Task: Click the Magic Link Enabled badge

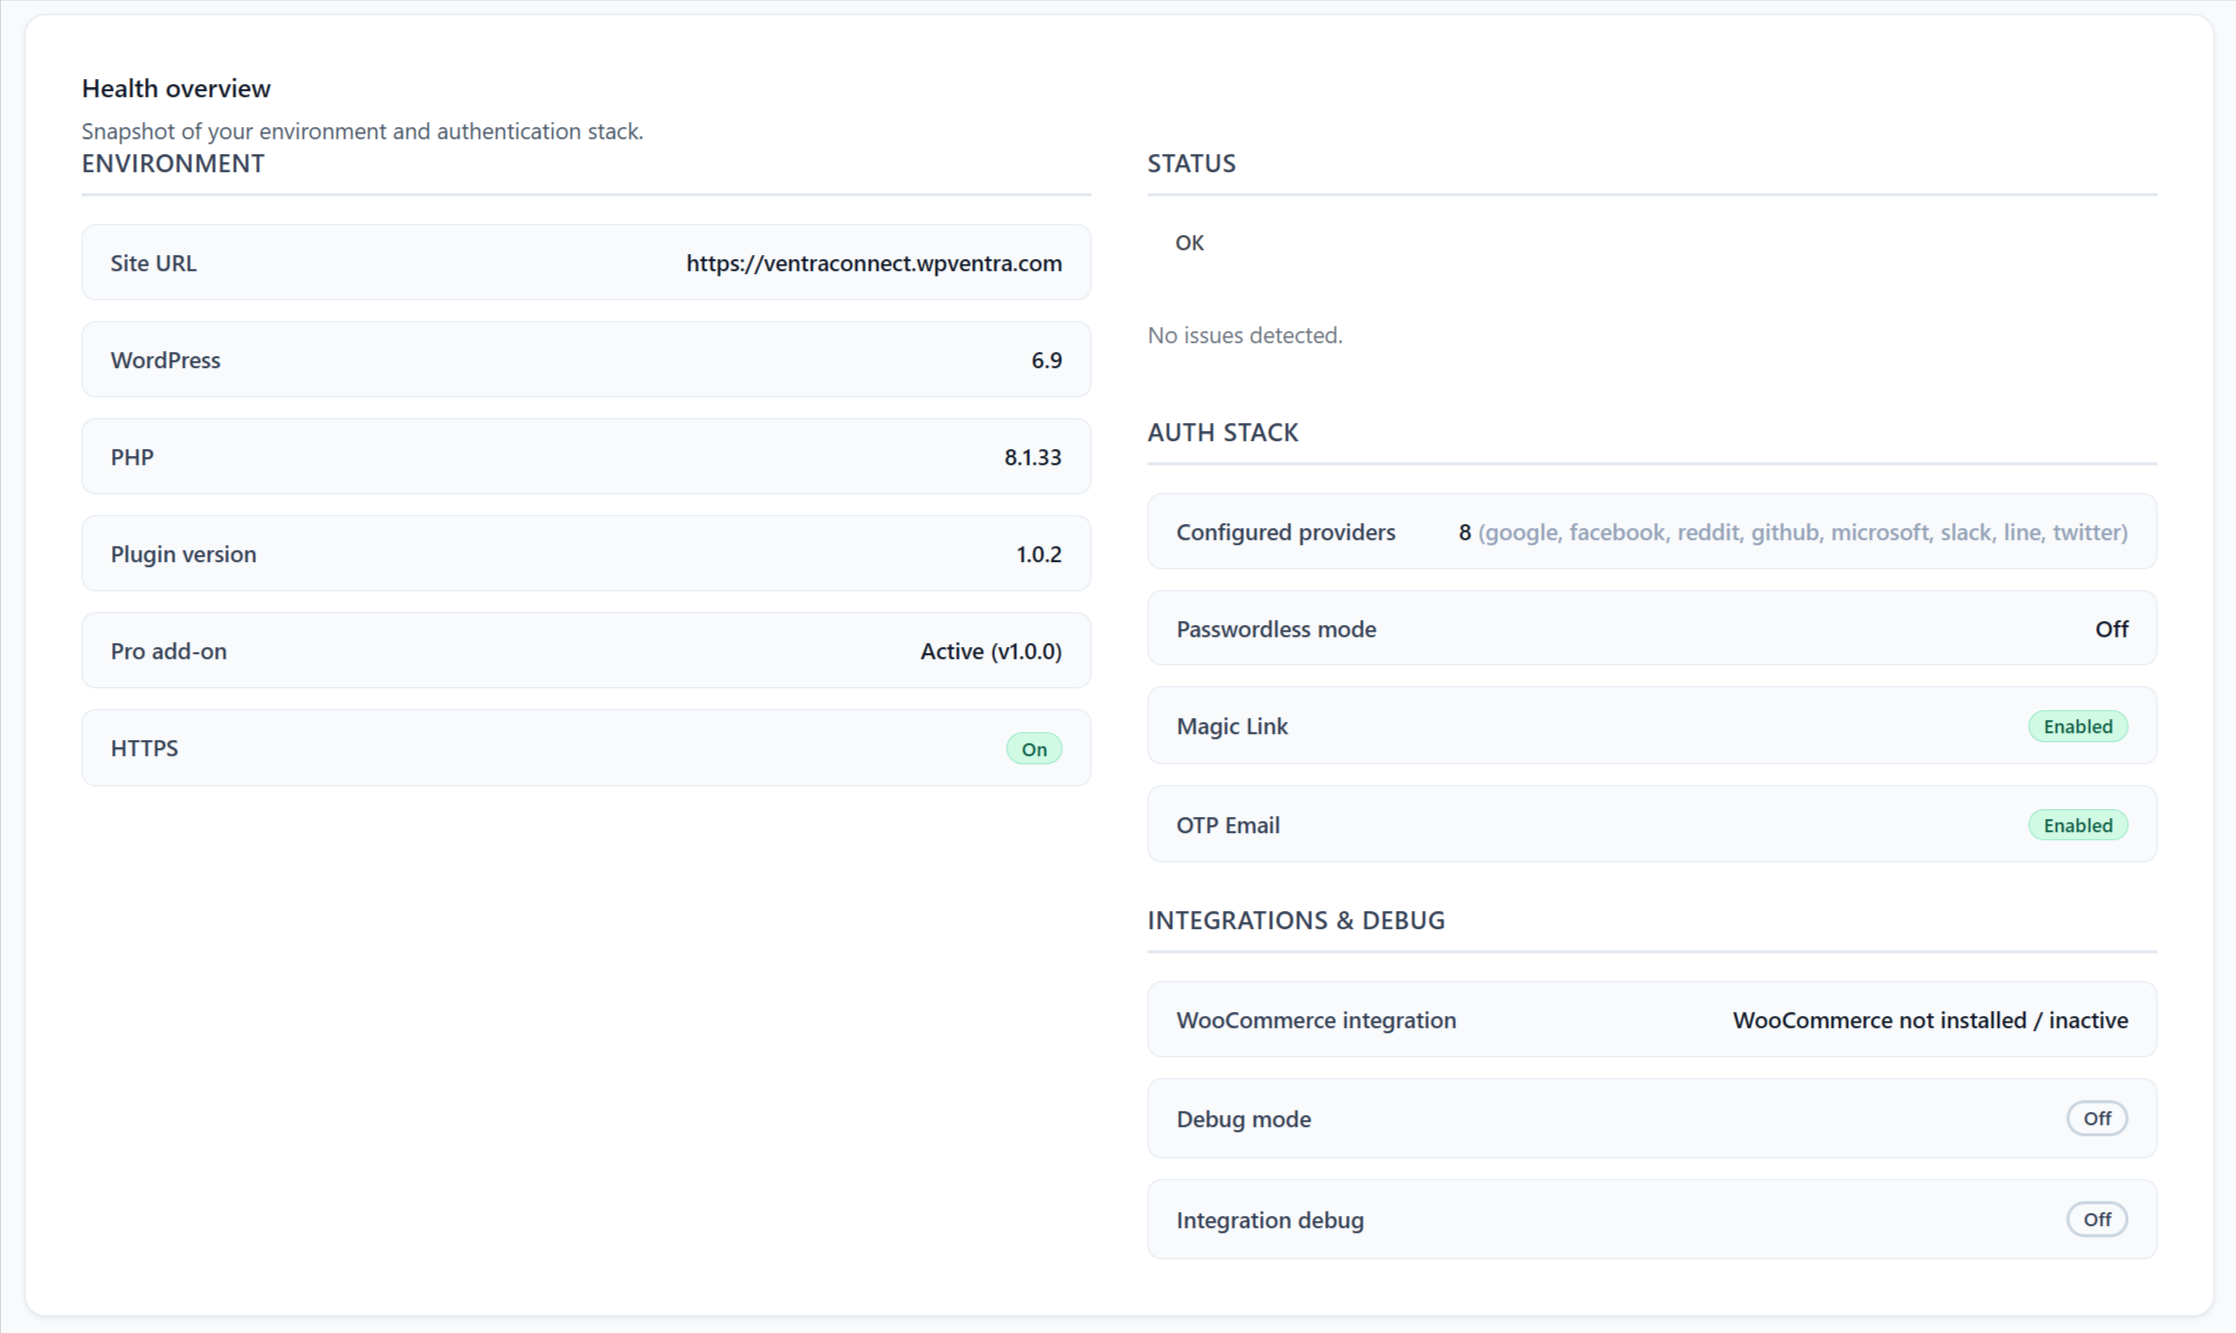Action: click(x=2077, y=727)
